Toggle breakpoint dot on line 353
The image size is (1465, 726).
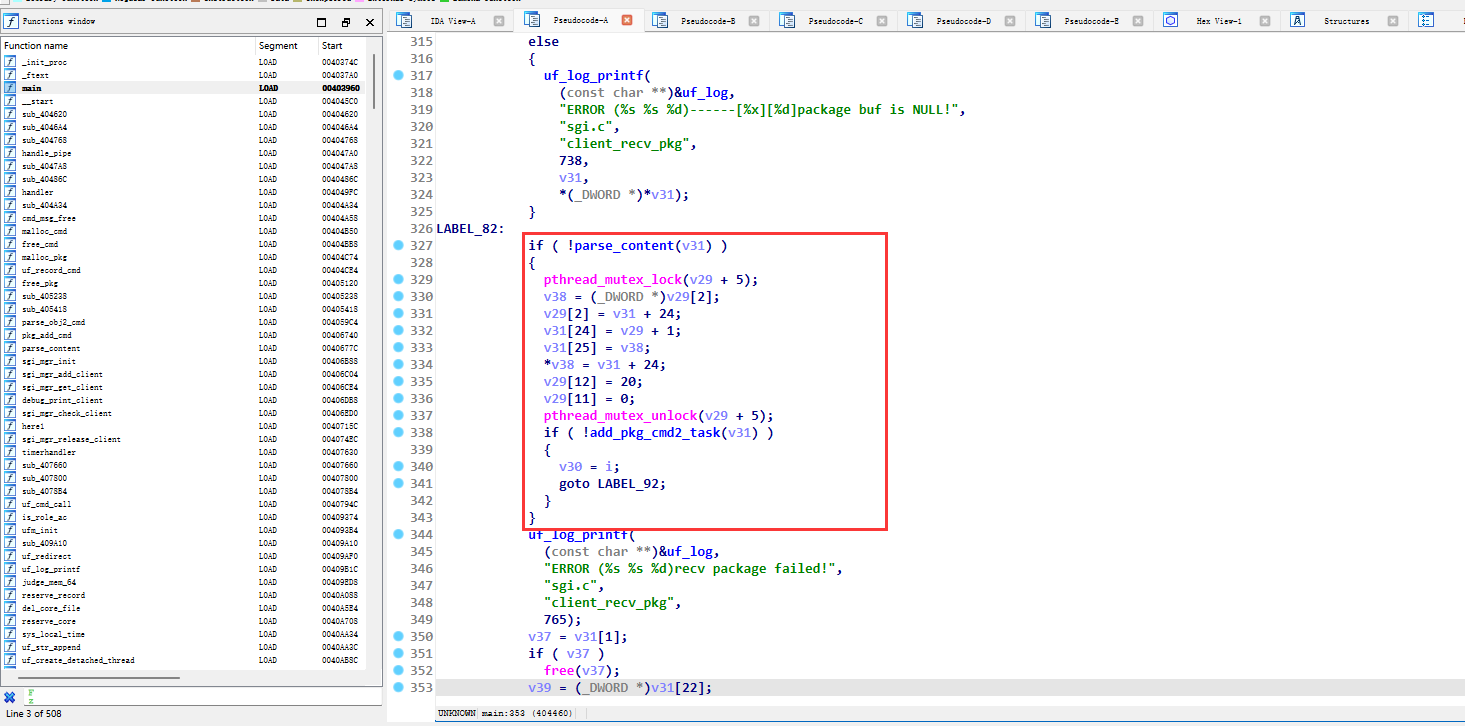tap(398, 687)
